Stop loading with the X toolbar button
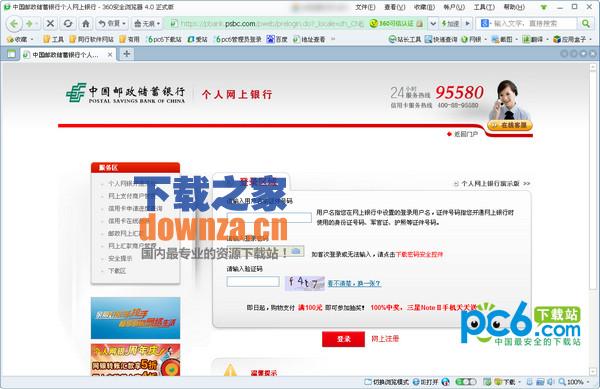Image resolution: width=600 pixels, height=389 pixels. tap(50, 24)
